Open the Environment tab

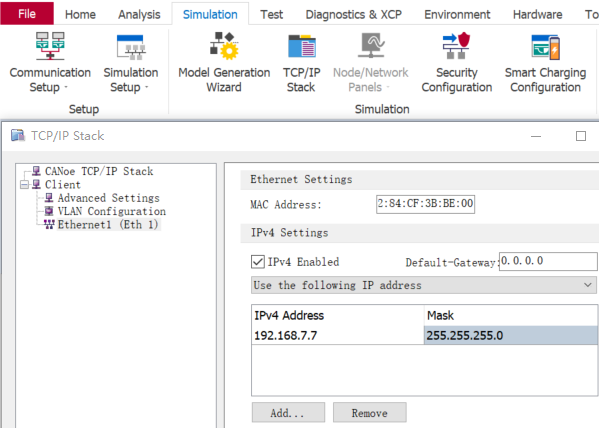(457, 15)
